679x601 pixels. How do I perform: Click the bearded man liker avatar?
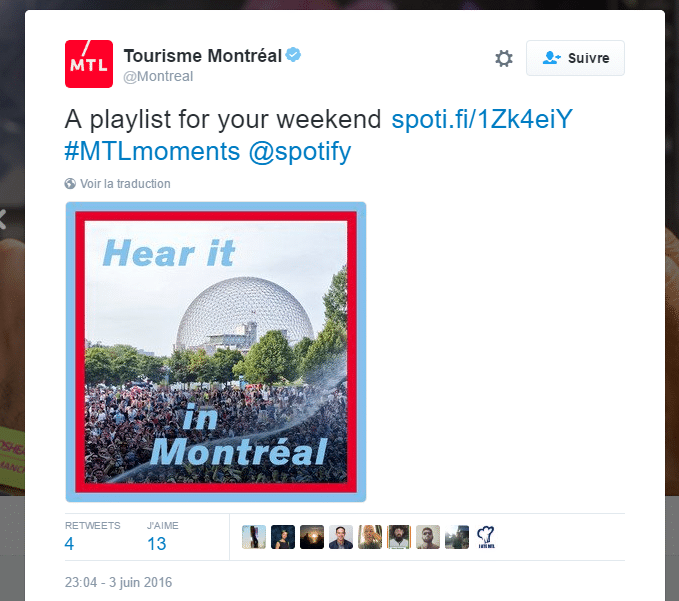tap(399, 537)
